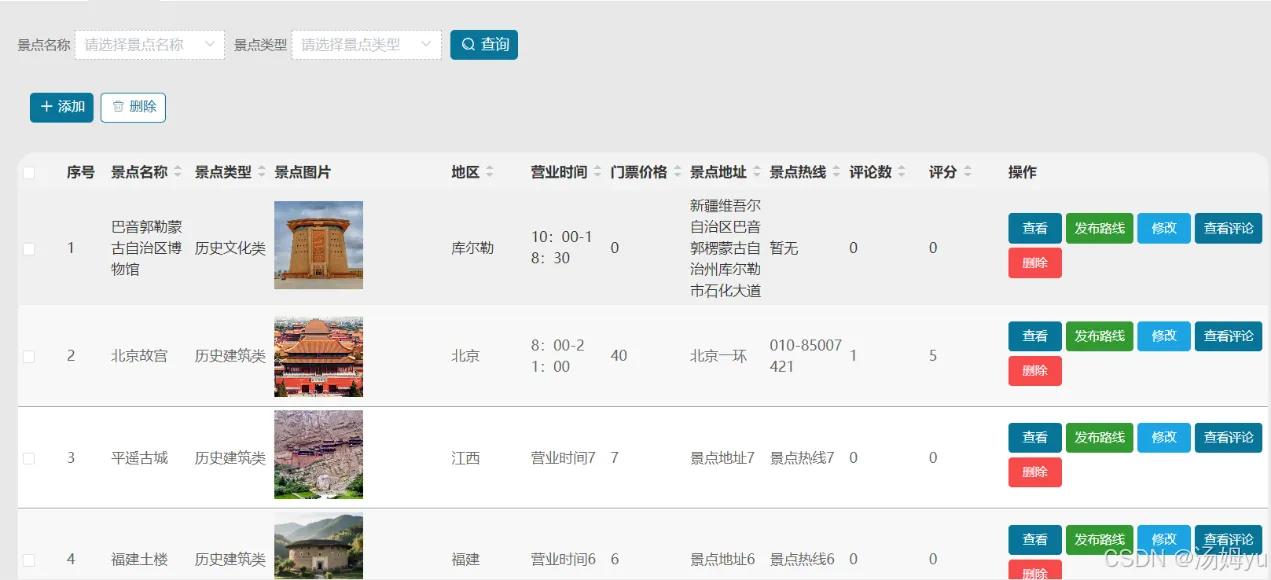Click 发布路线 for 福建土楼 row
1271x580 pixels.
coord(1099,539)
